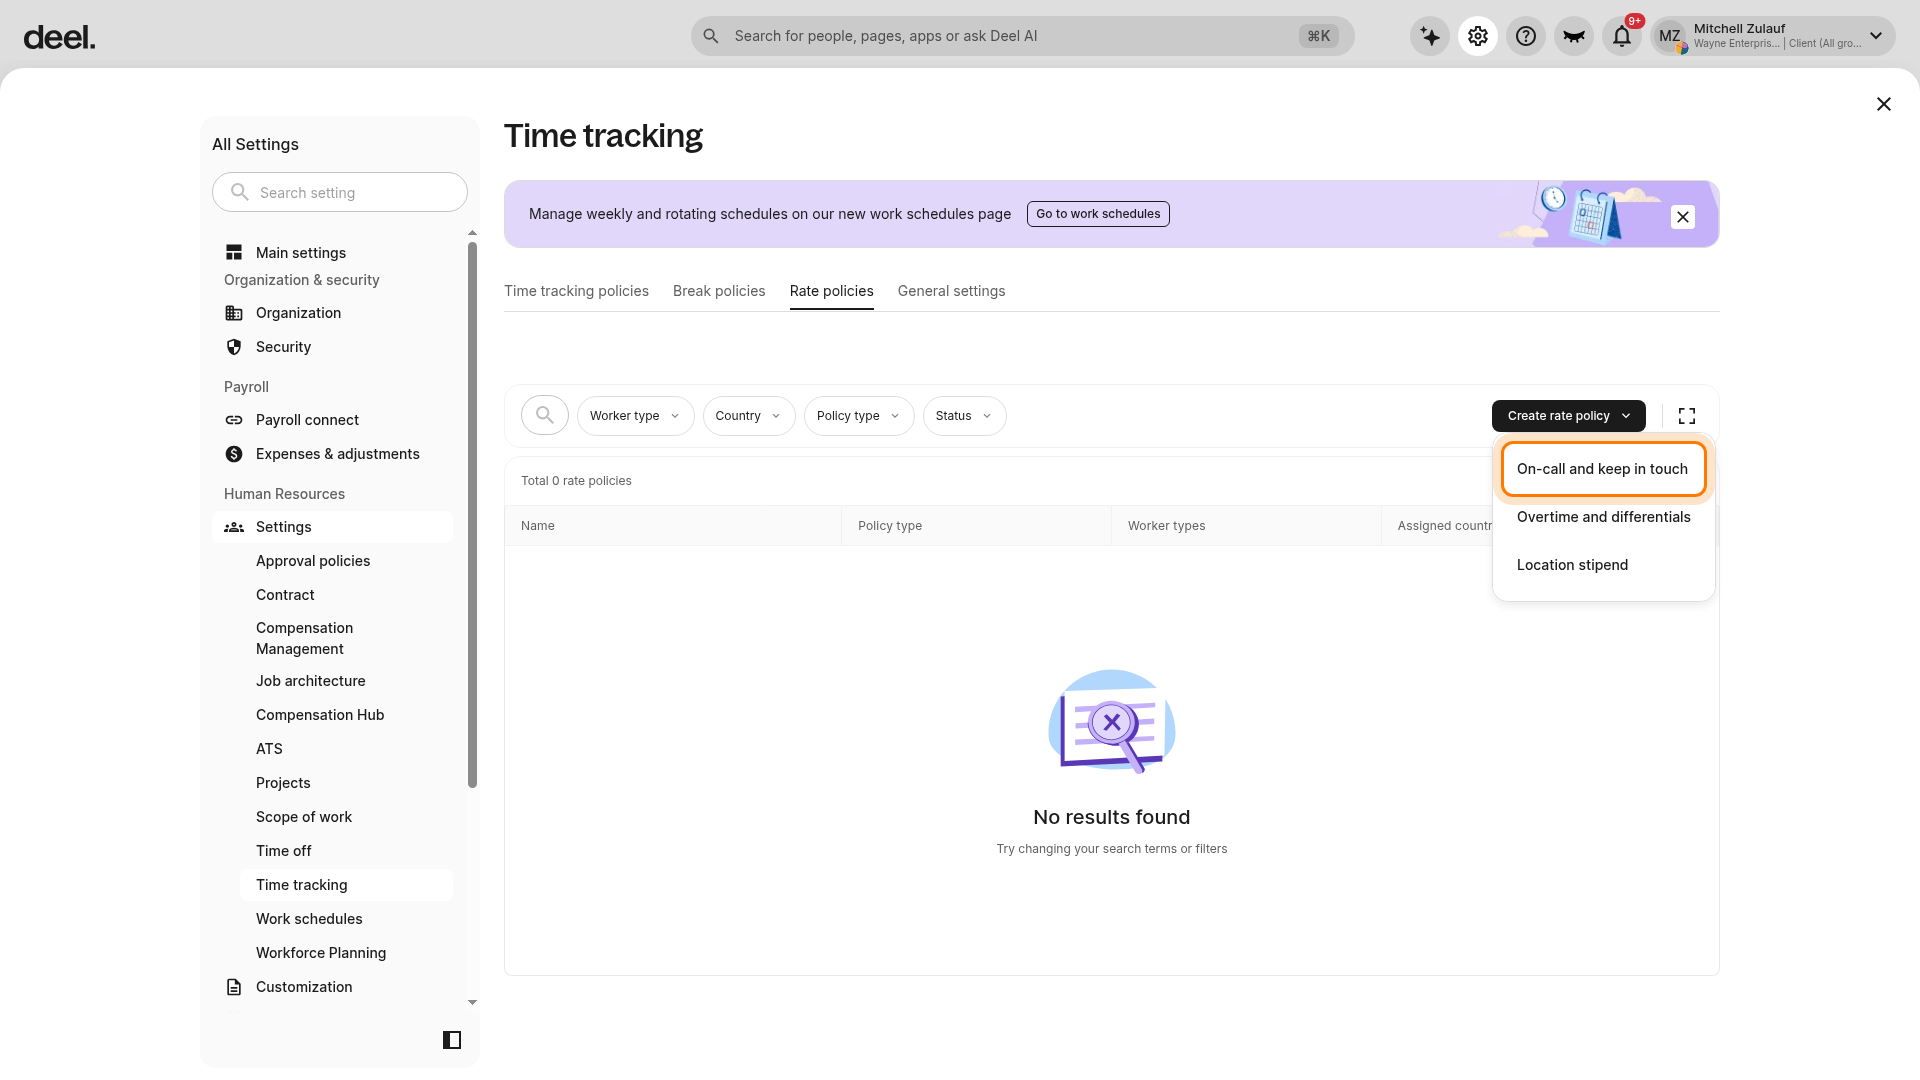This screenshot has height=1080, width=1920.
Task: Open the Policy type filter
Action: [859, 416]
